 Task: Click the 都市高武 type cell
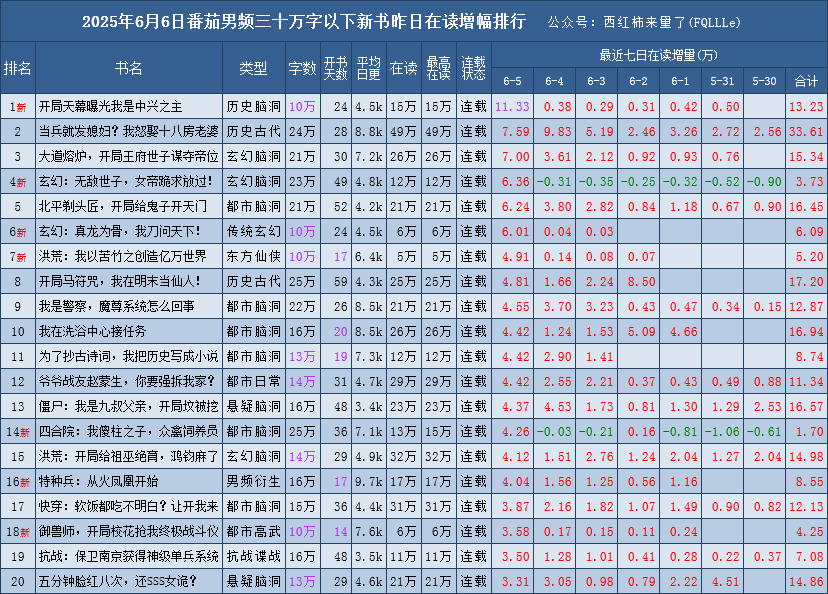(254, 531)
